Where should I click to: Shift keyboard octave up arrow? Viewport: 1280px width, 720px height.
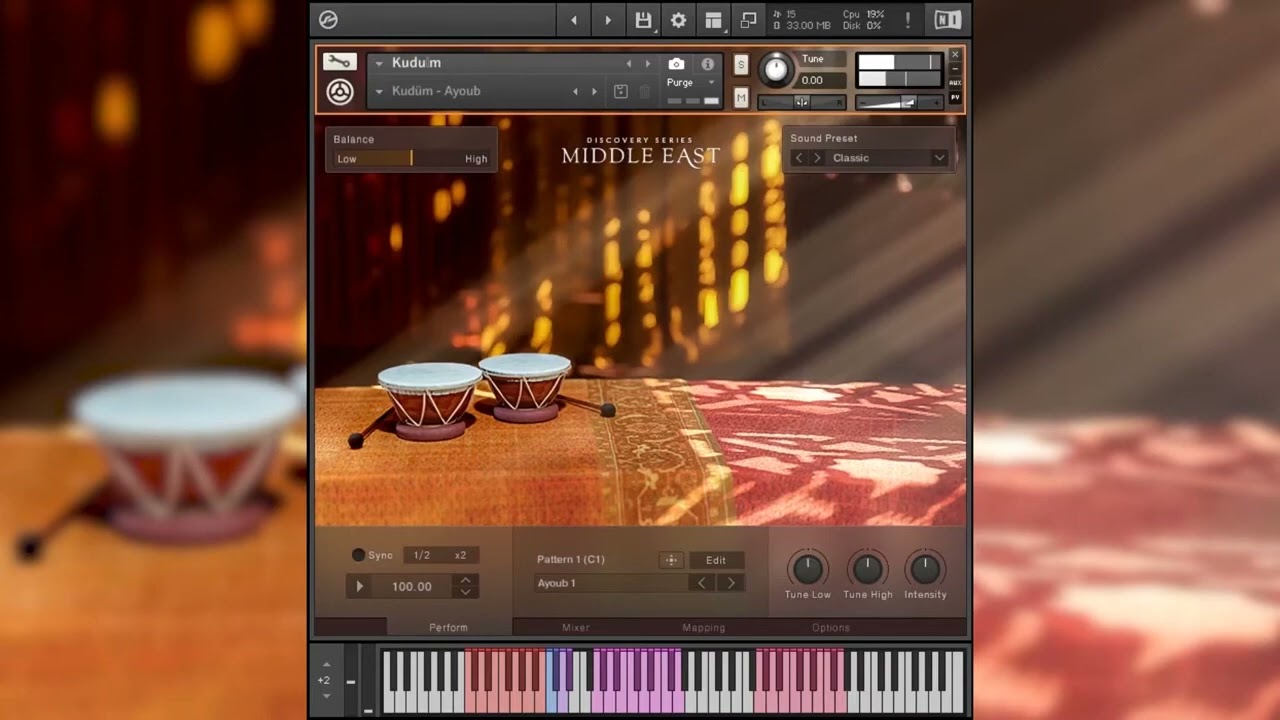point(326,665)
